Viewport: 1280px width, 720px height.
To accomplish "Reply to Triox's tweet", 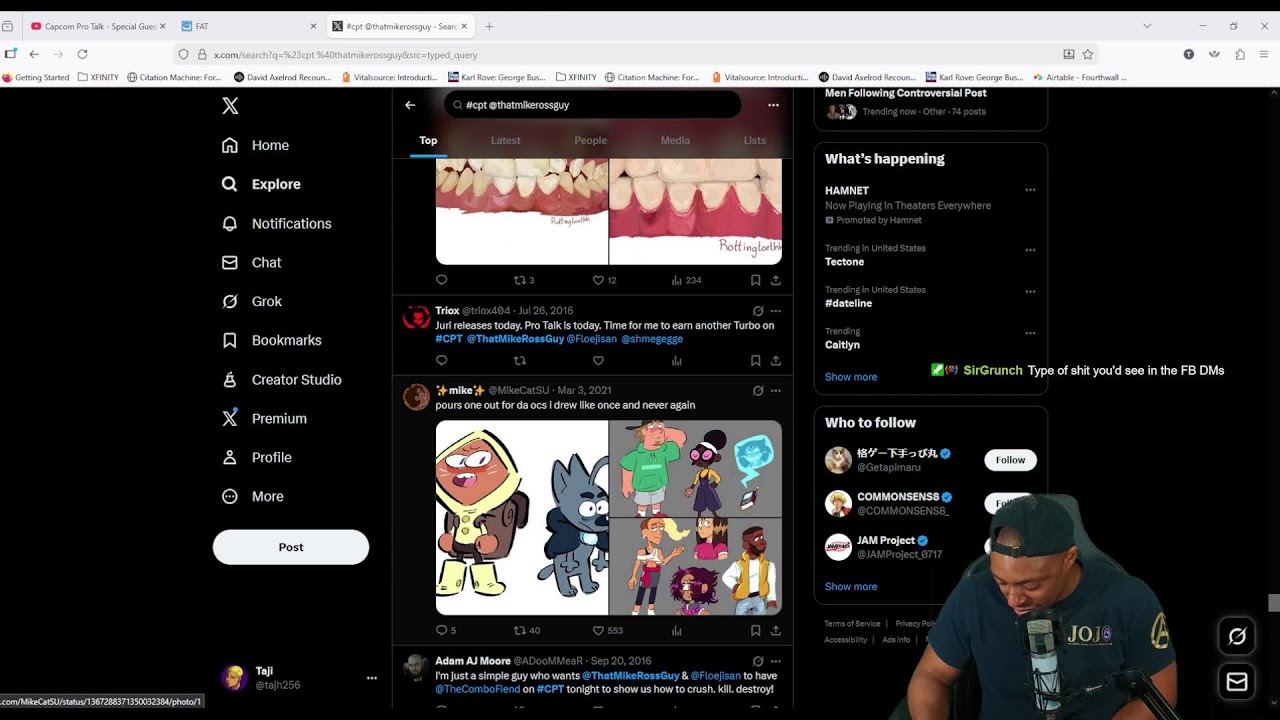I will point(442,360).
